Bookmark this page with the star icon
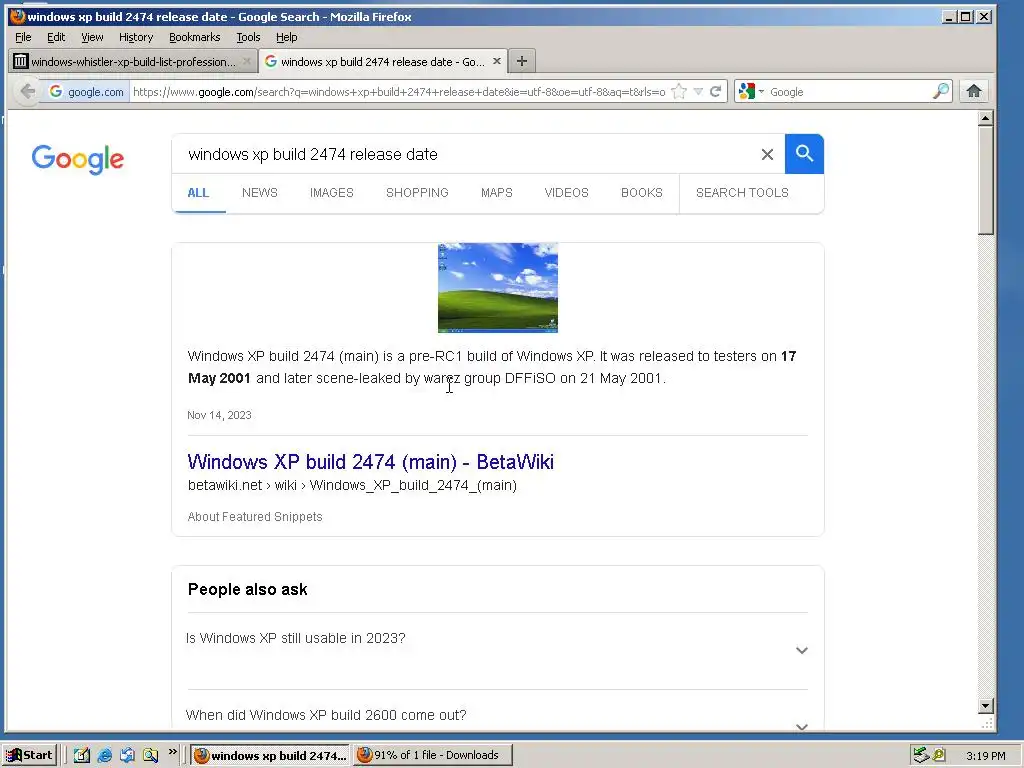 (x=679, y=91)
